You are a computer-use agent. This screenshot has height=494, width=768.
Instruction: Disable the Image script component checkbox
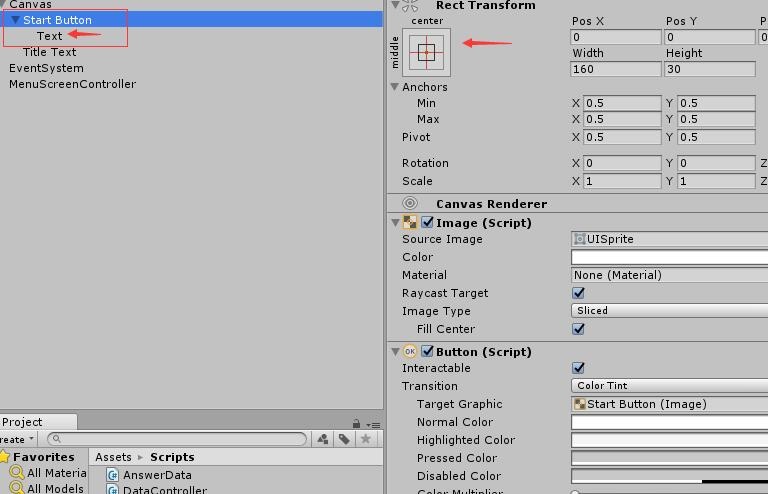pos(427,222)
